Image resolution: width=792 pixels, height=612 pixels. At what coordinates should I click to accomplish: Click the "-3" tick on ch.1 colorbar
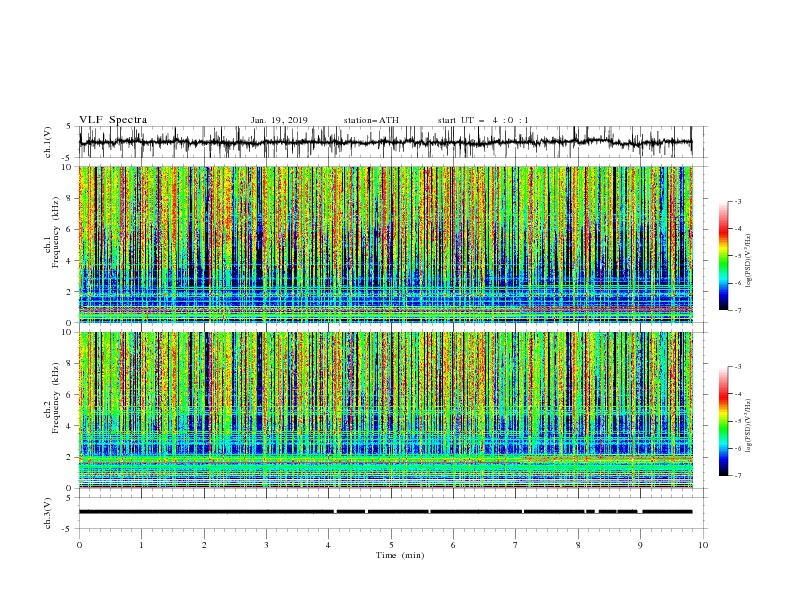click(738, 201)
